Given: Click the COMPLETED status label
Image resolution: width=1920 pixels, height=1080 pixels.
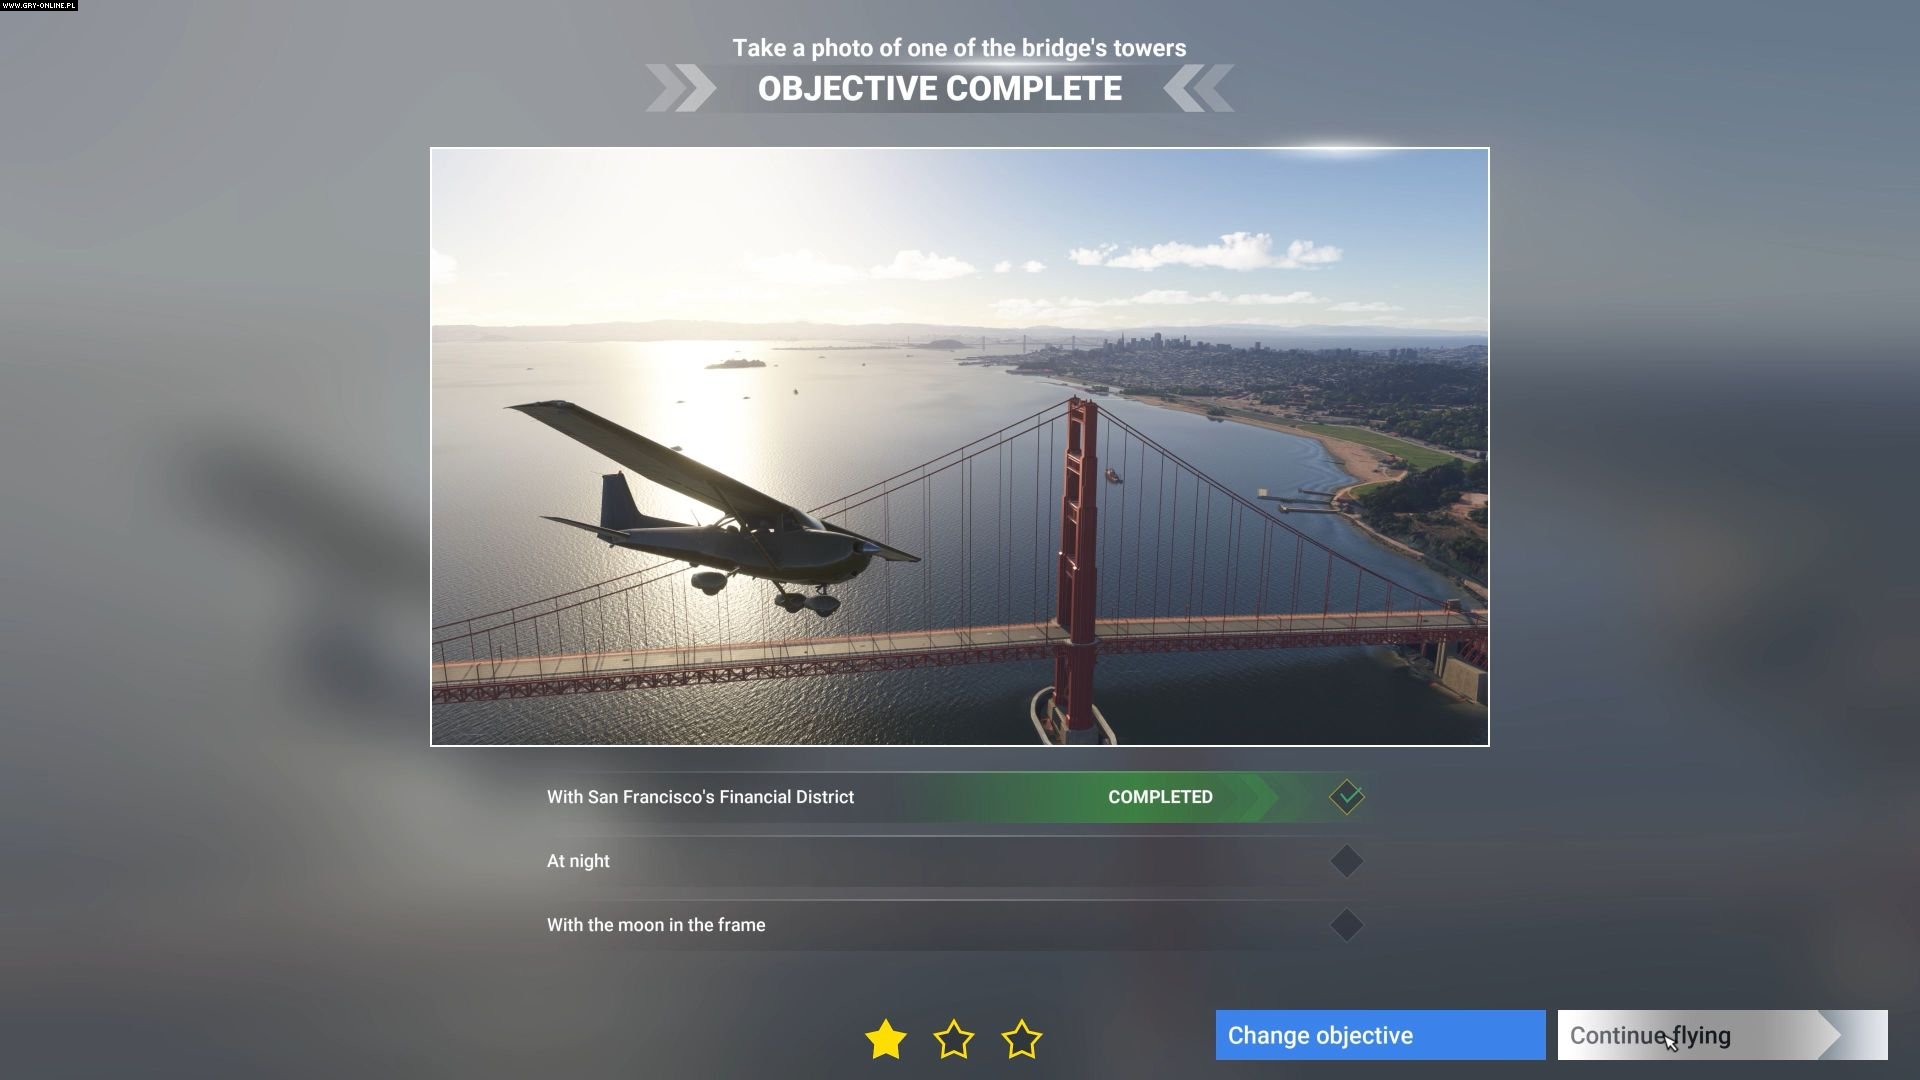Looking at the screenshot, I should [x=1160, y=797].
